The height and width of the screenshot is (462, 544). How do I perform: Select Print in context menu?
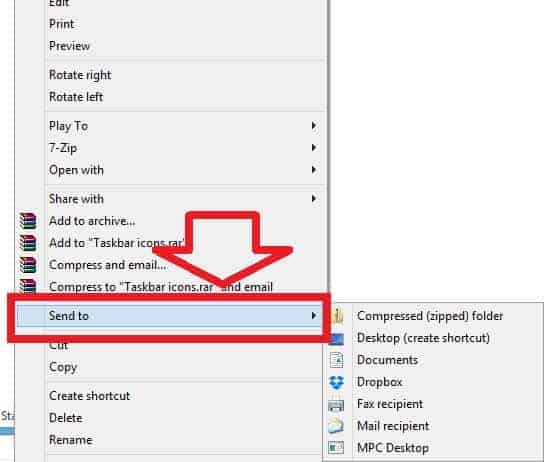click(61, 24)
